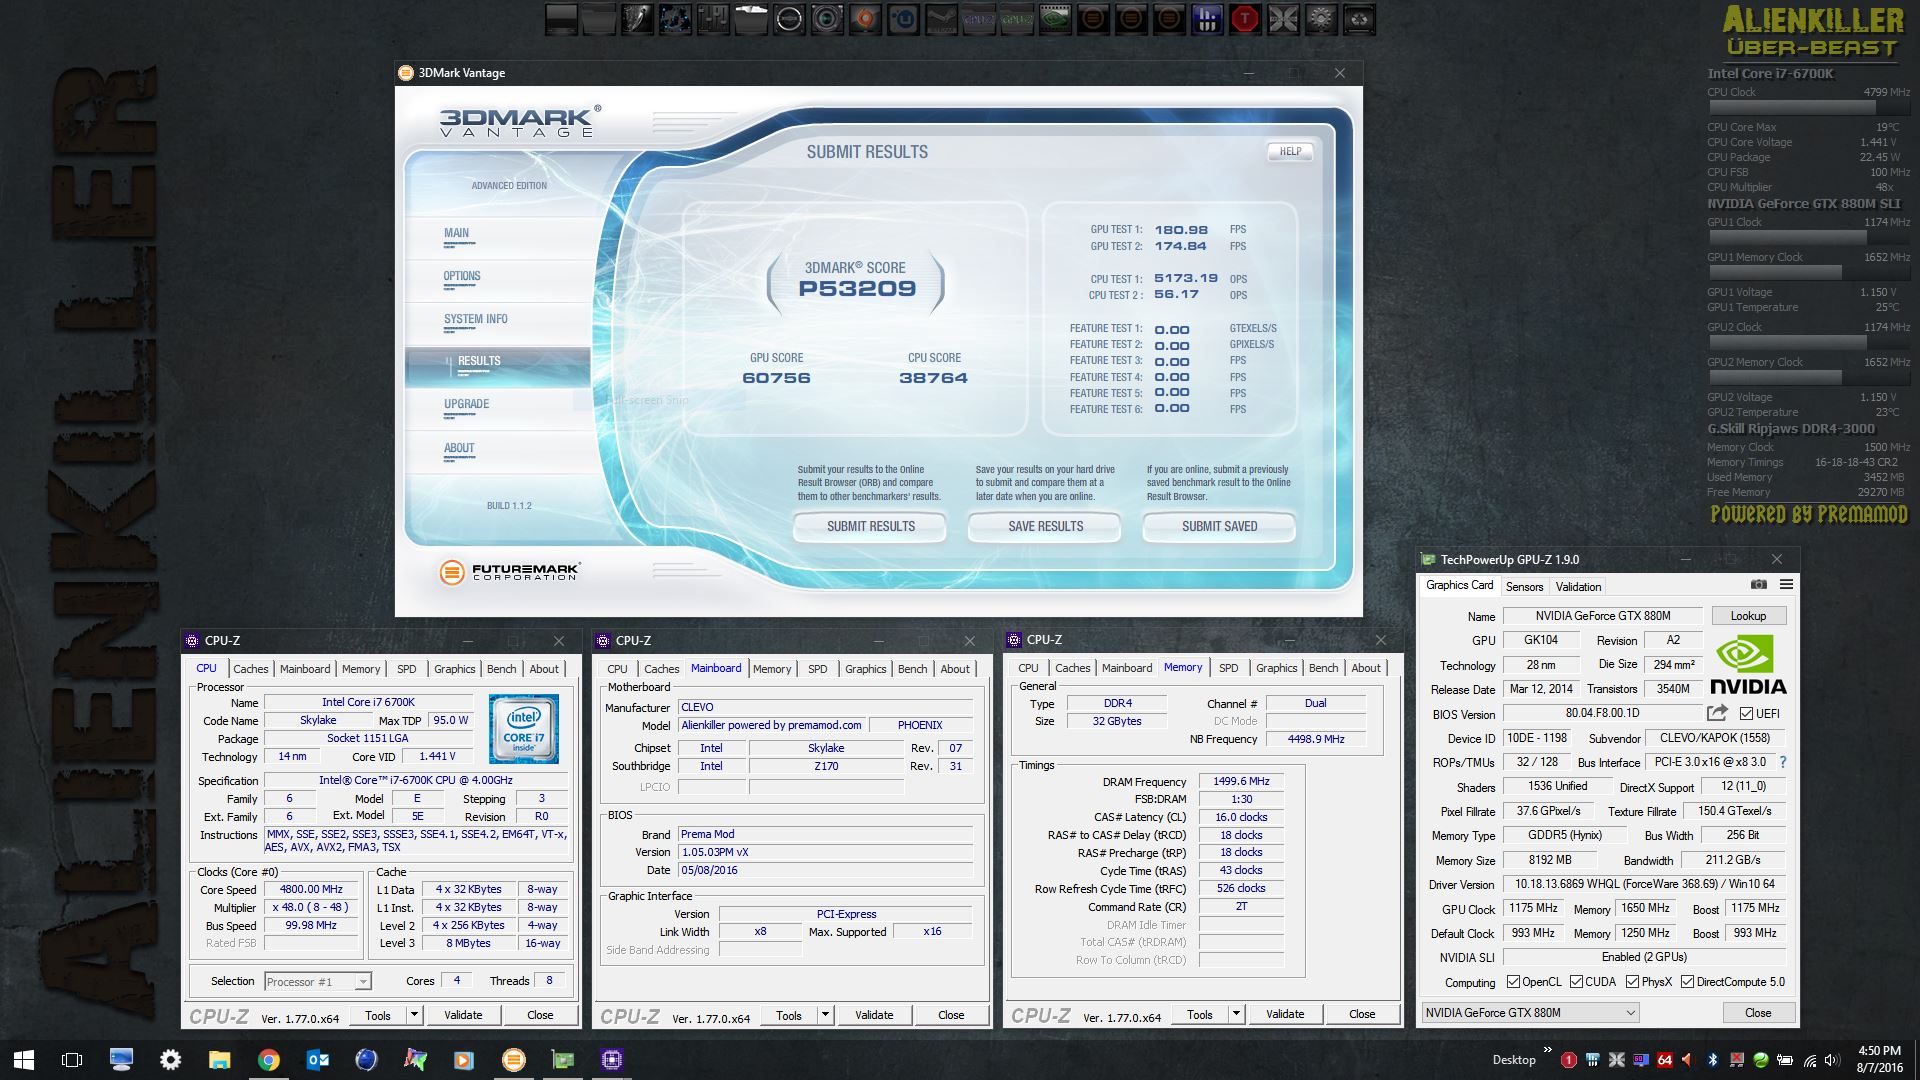Image resolution: width=1920 pixels, height=1080 pixels.
Task: Open Outlook from the taskbar
Action: tap(317, 1060)
